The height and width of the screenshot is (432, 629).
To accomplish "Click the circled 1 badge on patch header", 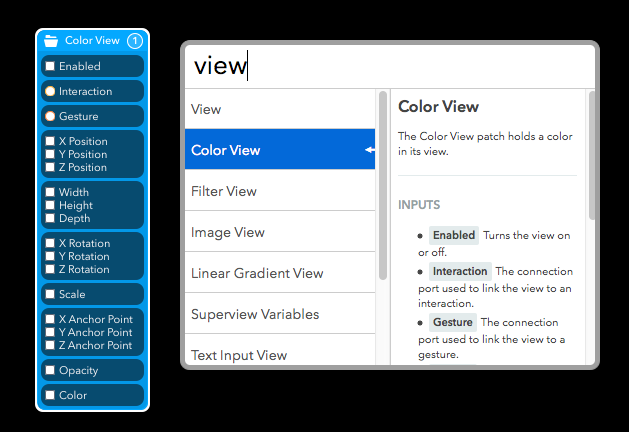I will coord(135,41).
